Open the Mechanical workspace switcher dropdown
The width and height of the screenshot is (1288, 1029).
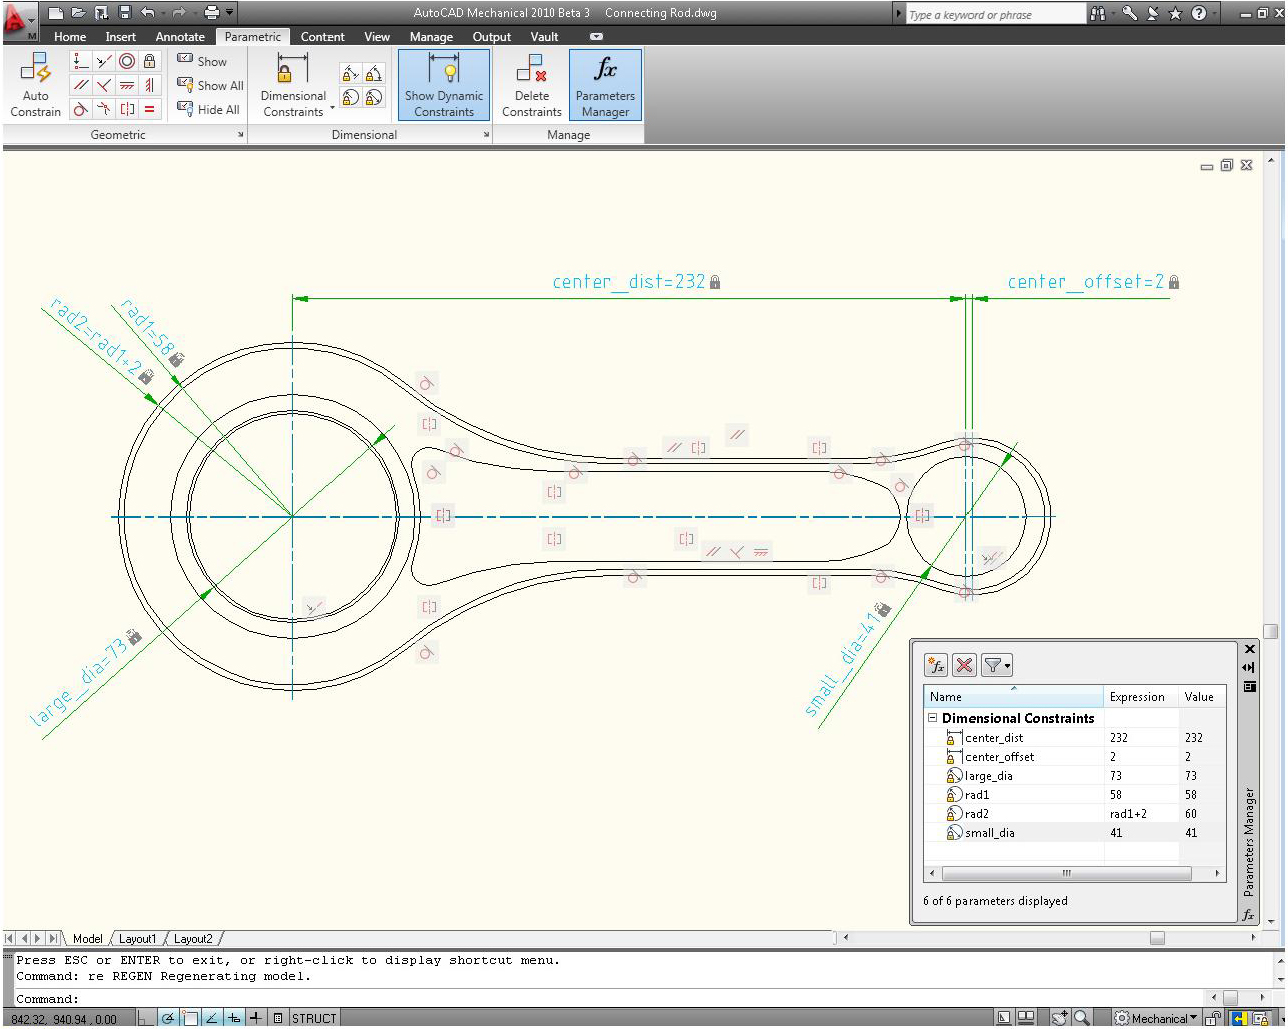[1155, 1018]
